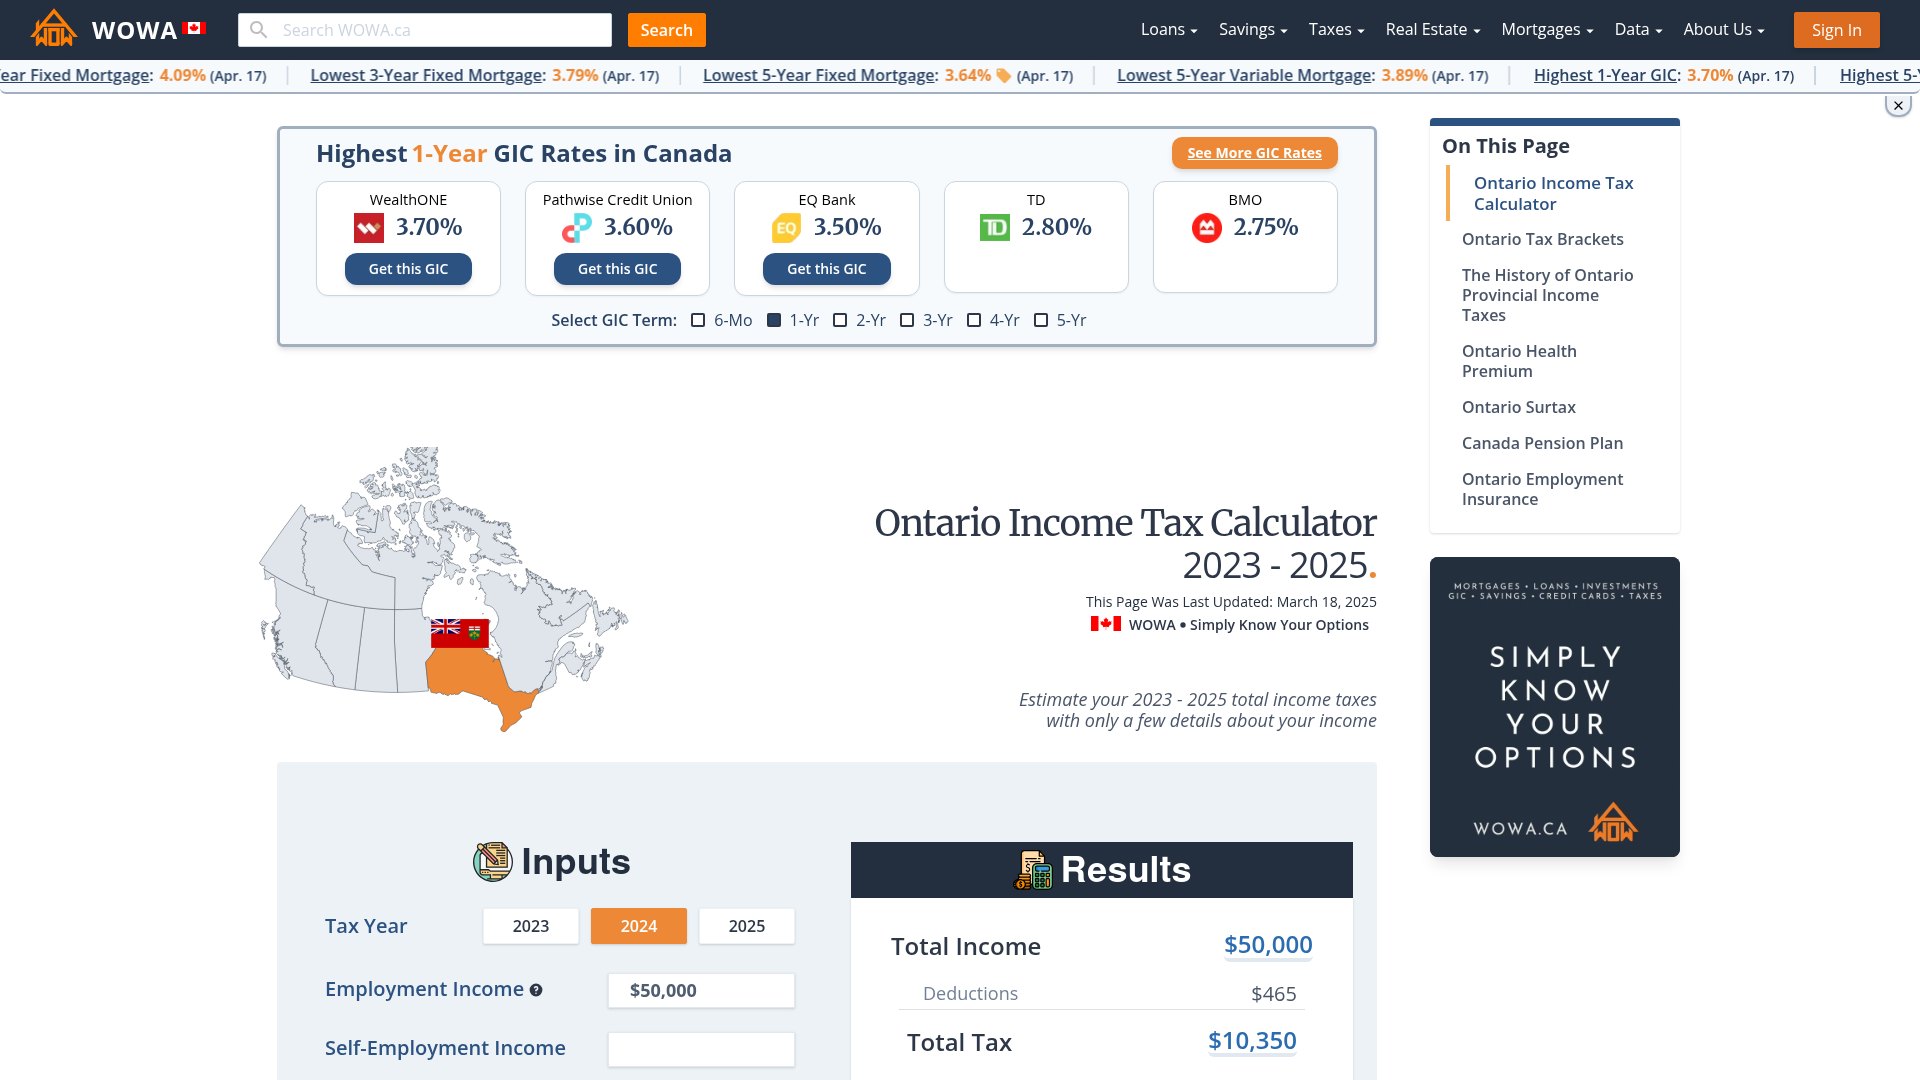Click the Employment Income input field
The image size is (1920, 1080).
(699, 990)
